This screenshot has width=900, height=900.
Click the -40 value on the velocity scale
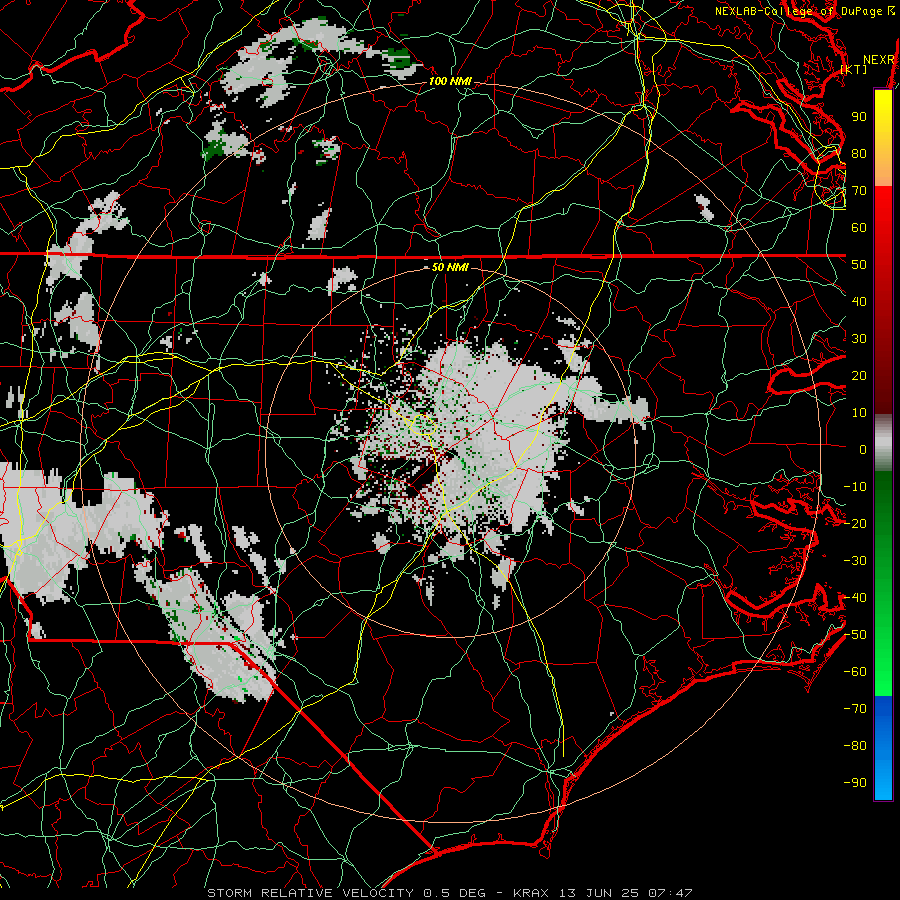click(855, 598)
